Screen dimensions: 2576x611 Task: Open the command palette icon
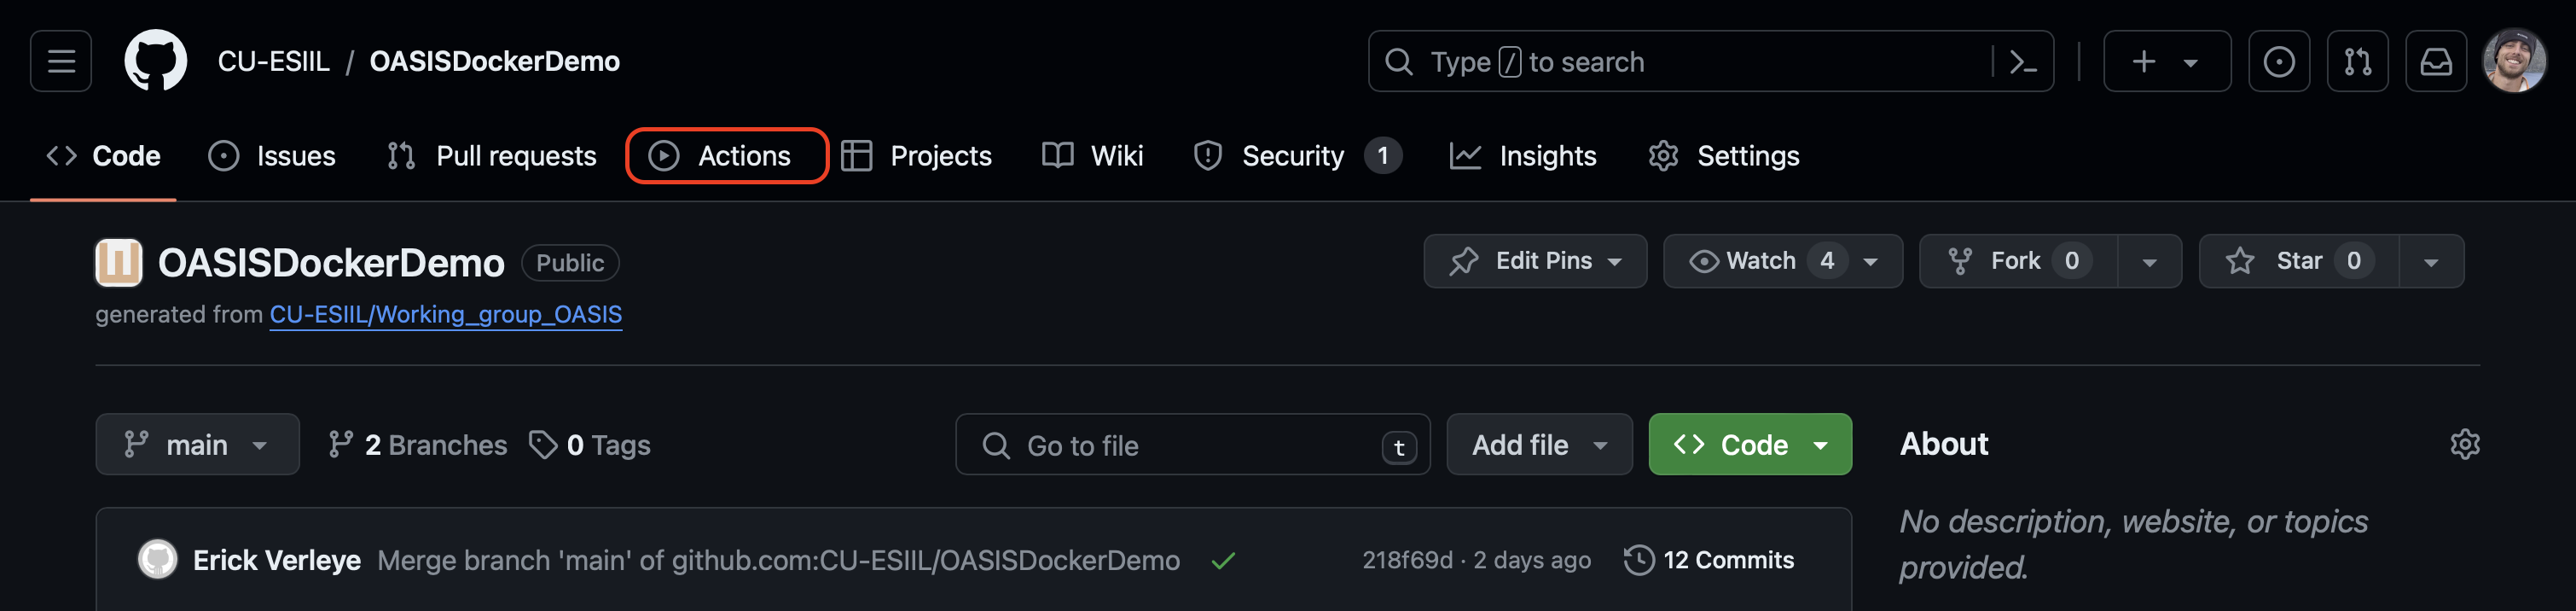2022,62
